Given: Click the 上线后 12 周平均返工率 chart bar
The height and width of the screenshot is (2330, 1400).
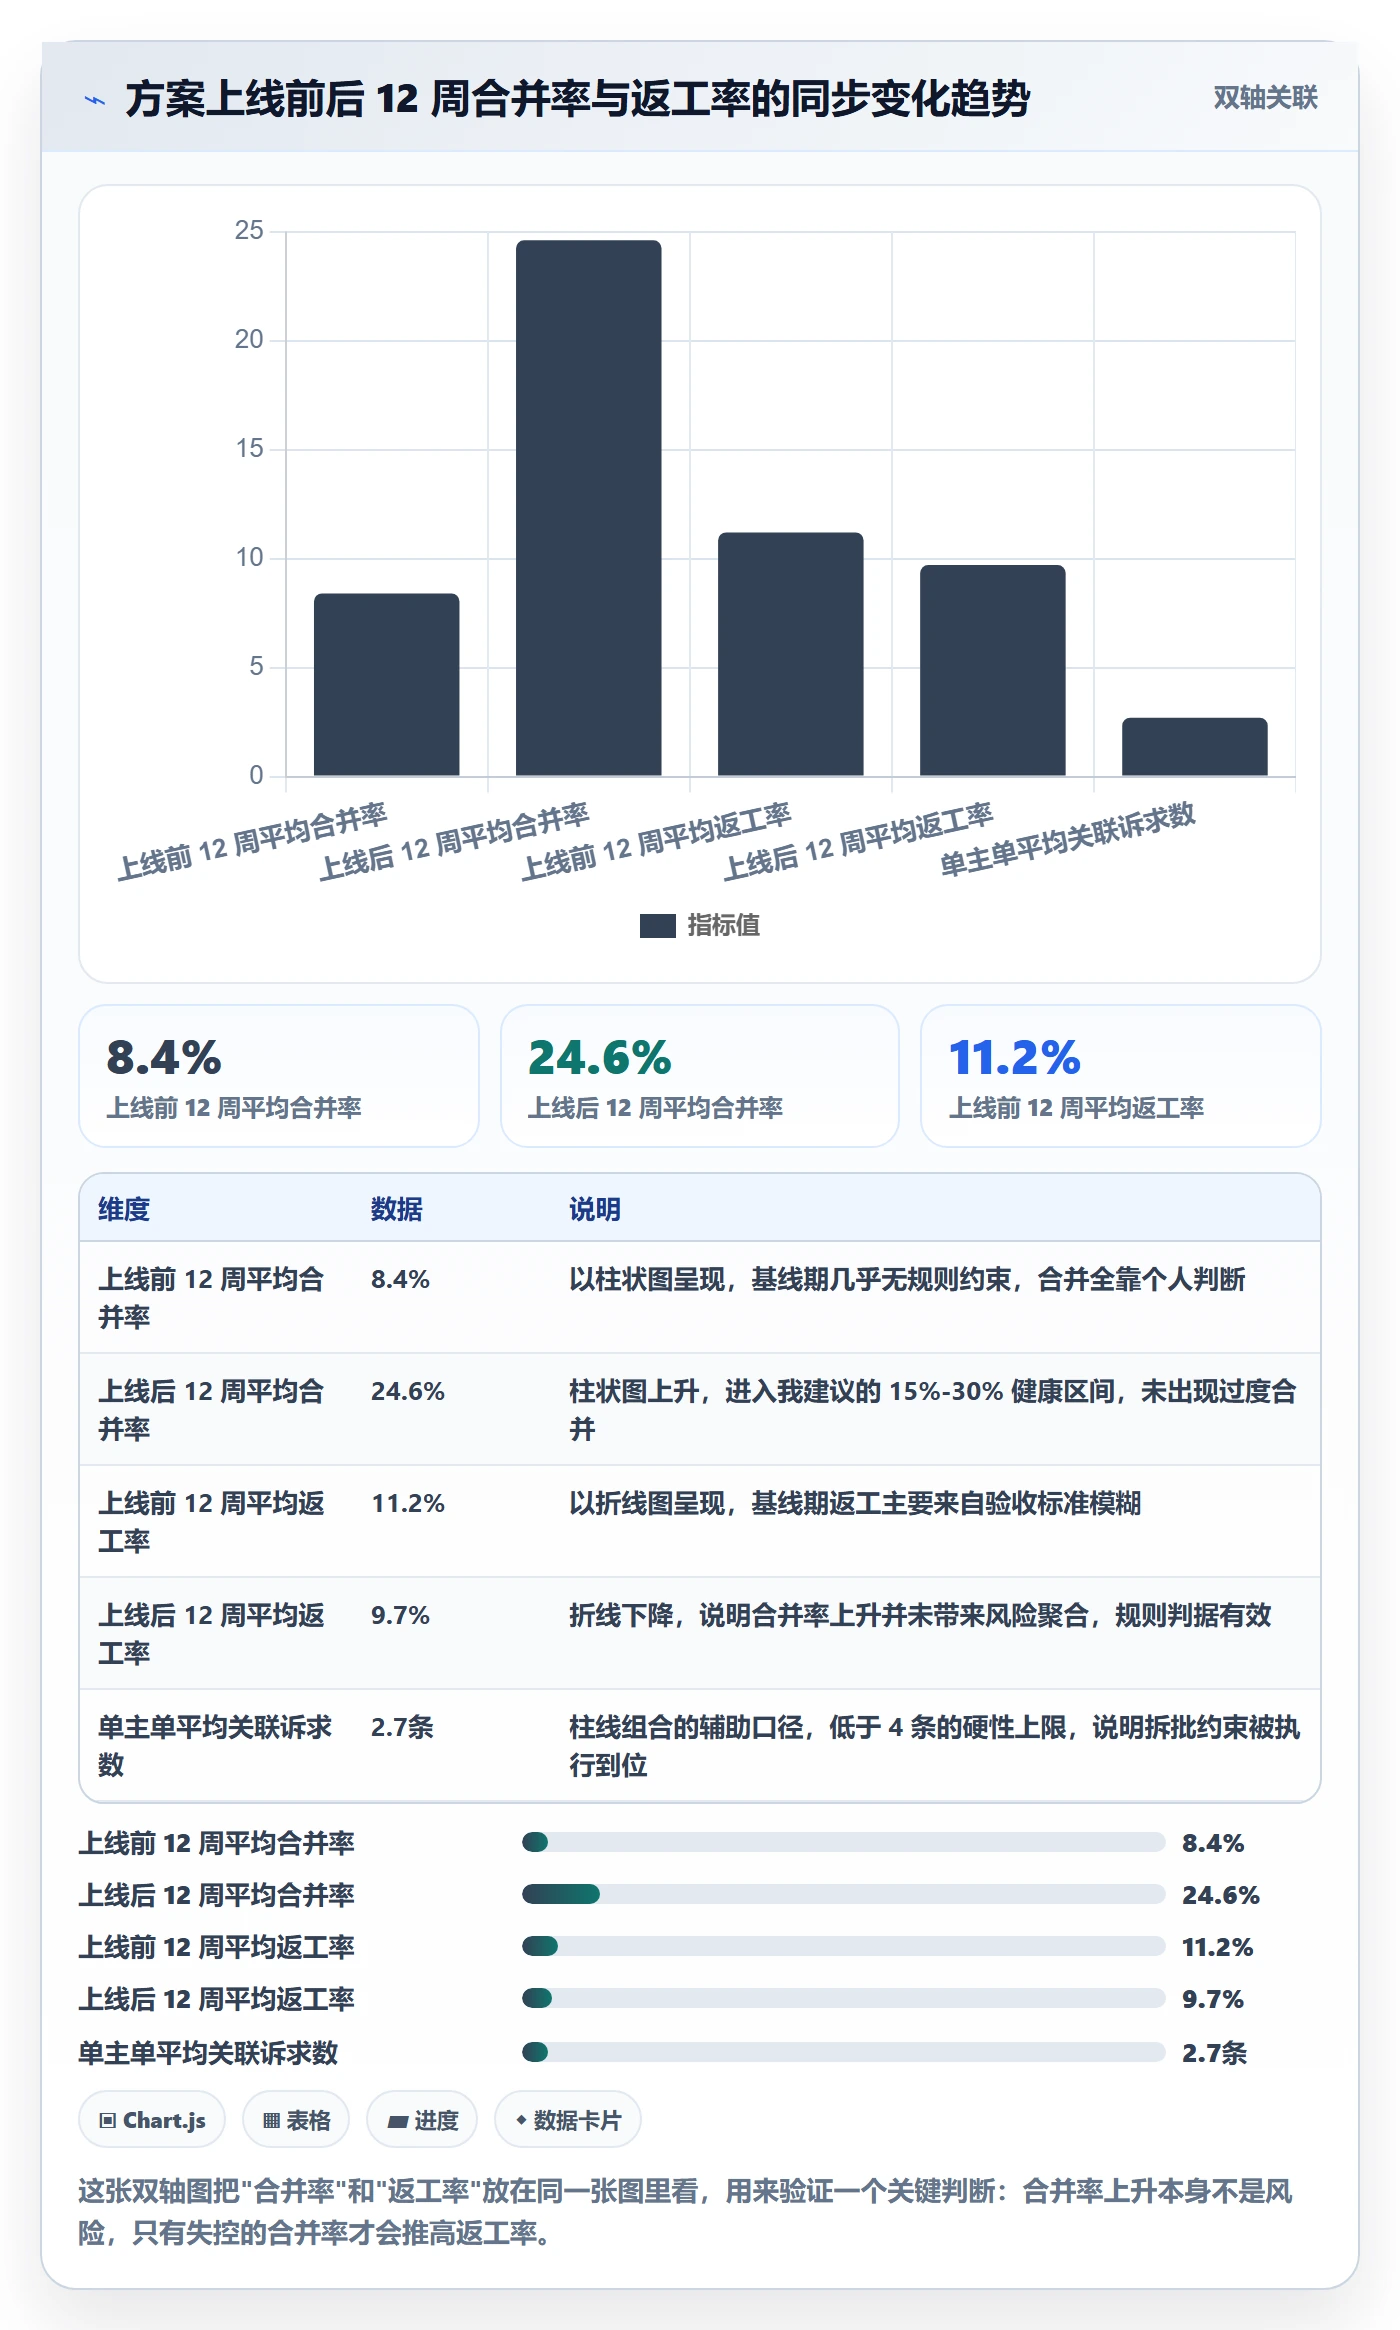Looking at the screenshot, I should point(992,670).
